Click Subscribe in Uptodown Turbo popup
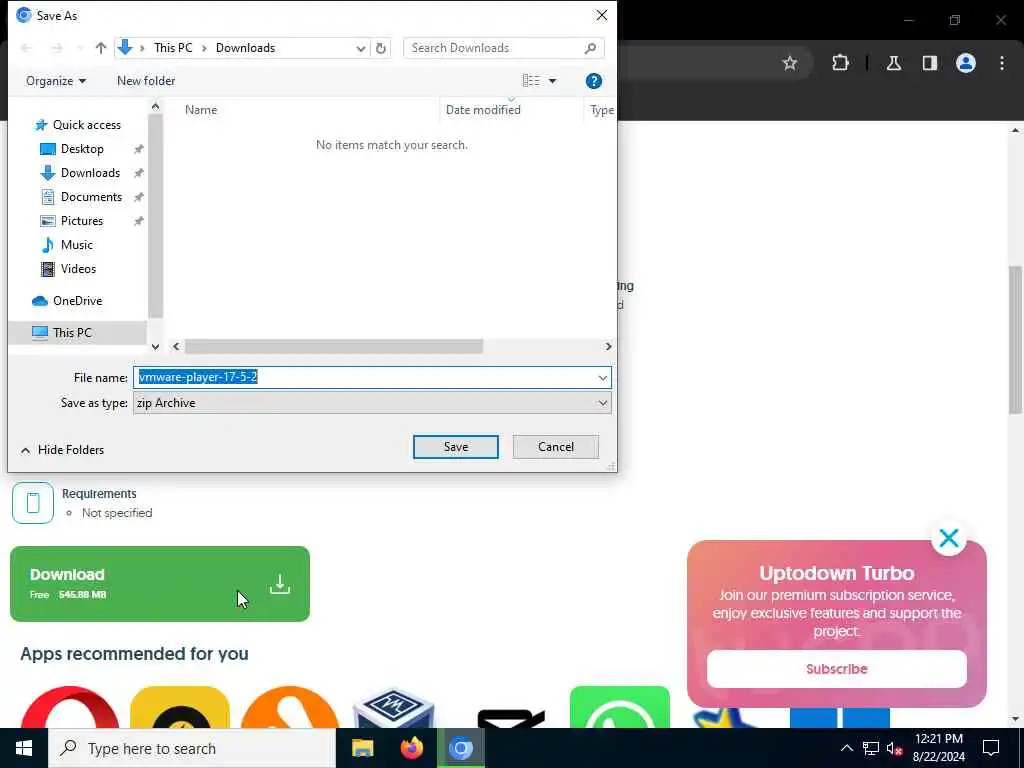The image size is (1024, 768). click(837, 669)
